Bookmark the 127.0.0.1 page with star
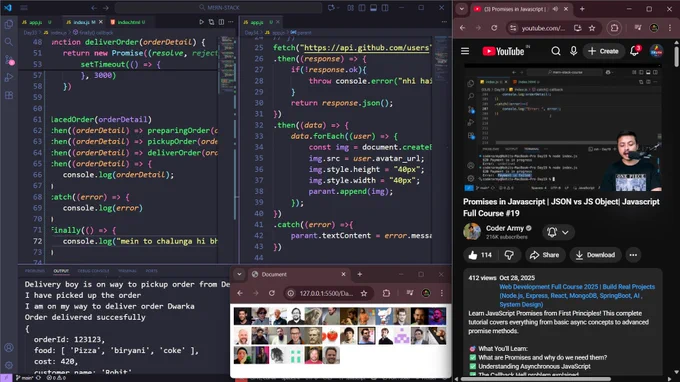Viewport: 680px width, 382px height. click(x=364, y=294)
